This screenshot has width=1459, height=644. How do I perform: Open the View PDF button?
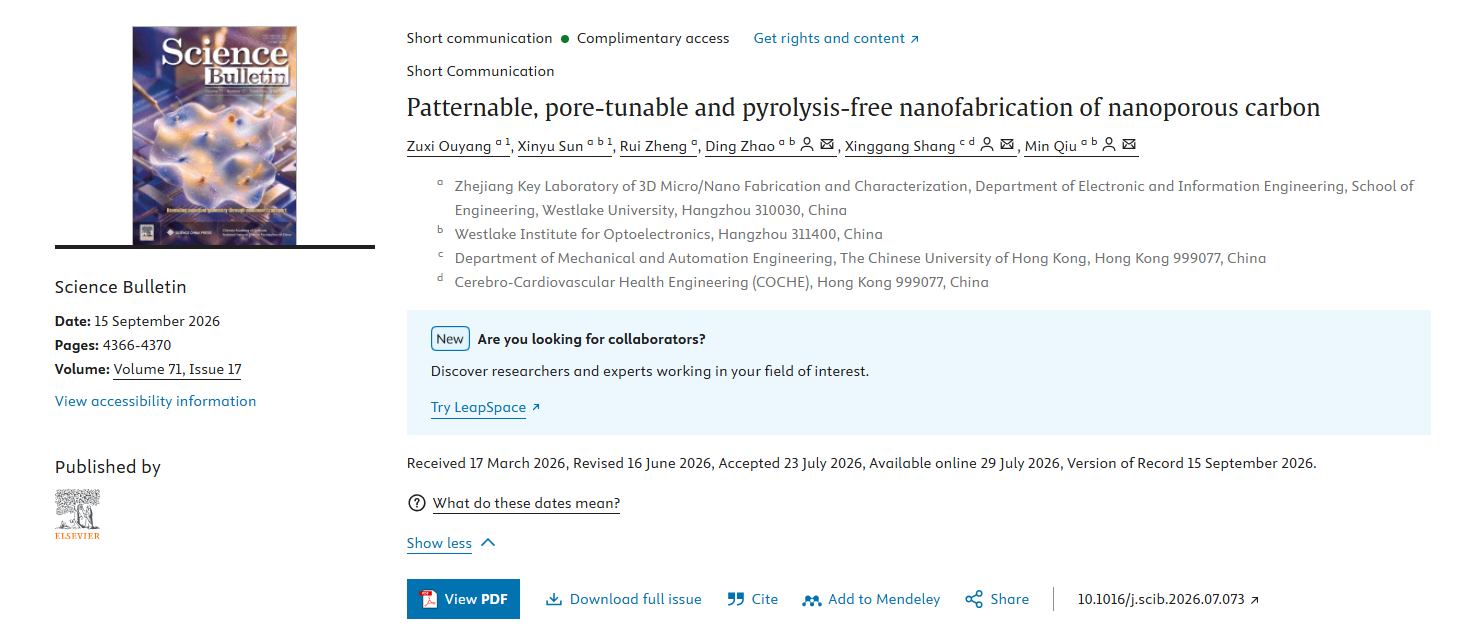[x=463, y=599]
